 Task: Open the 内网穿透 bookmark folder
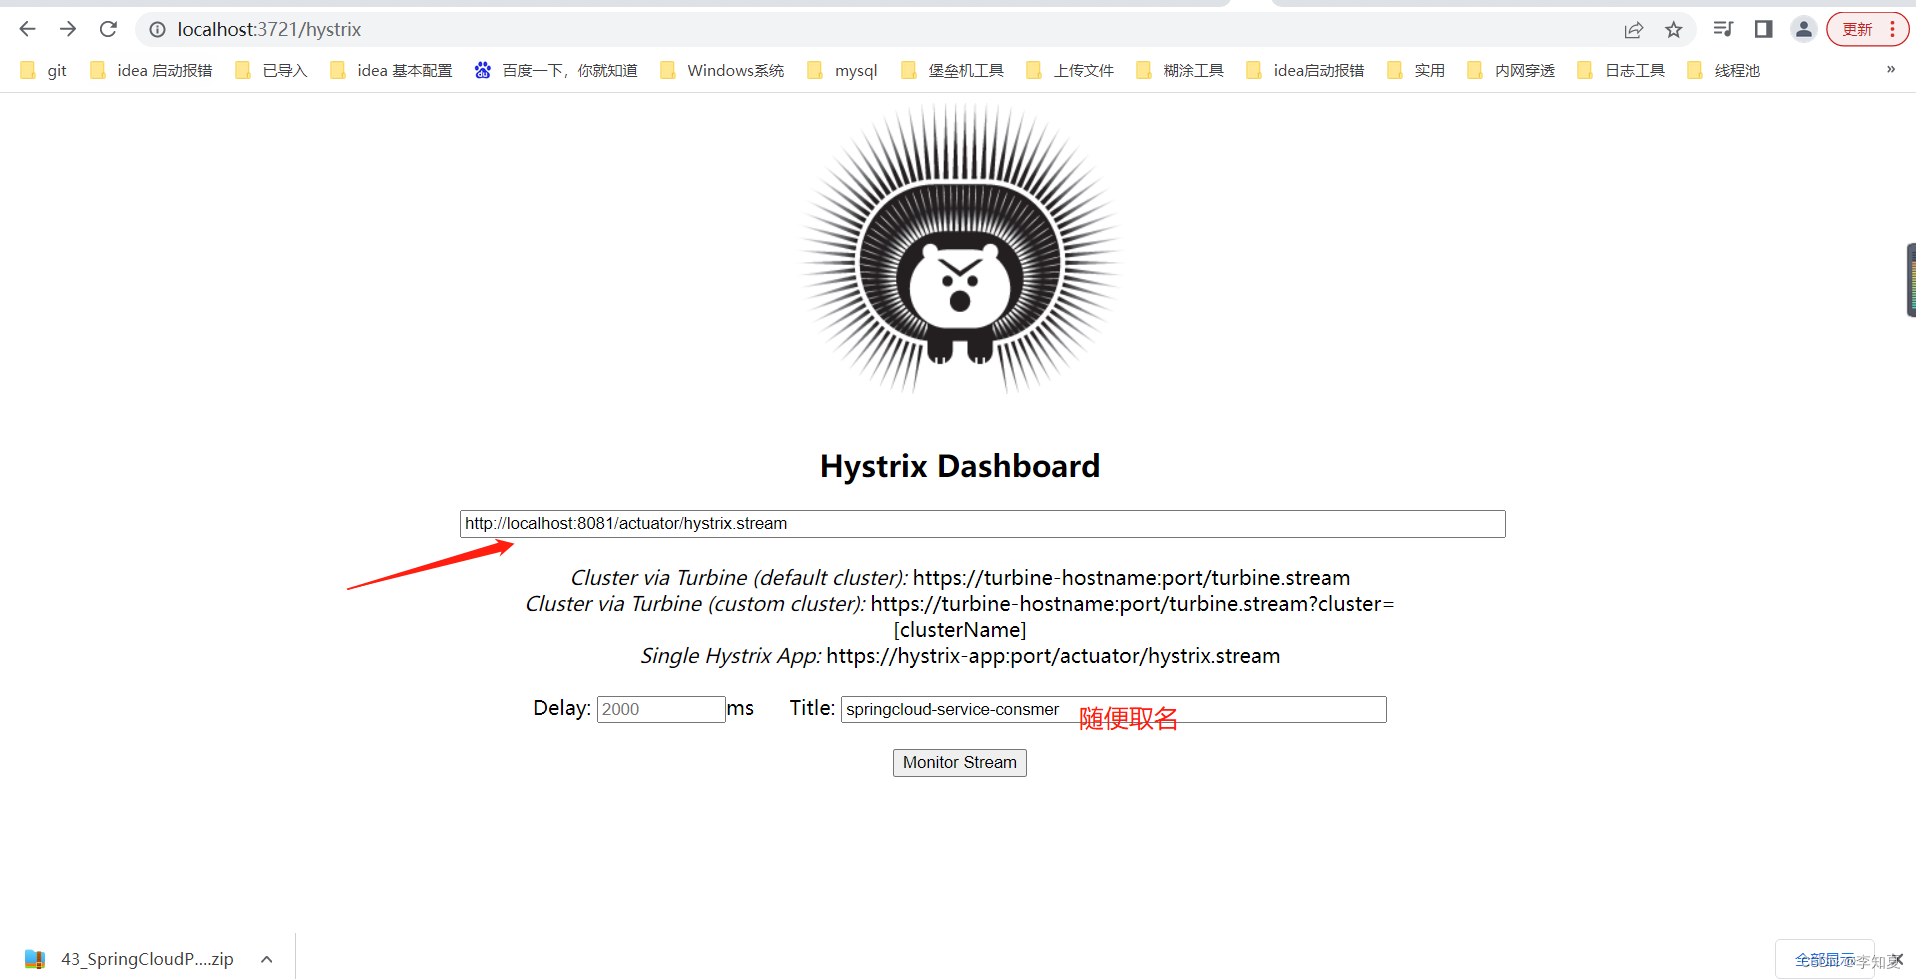point(1511,70)
